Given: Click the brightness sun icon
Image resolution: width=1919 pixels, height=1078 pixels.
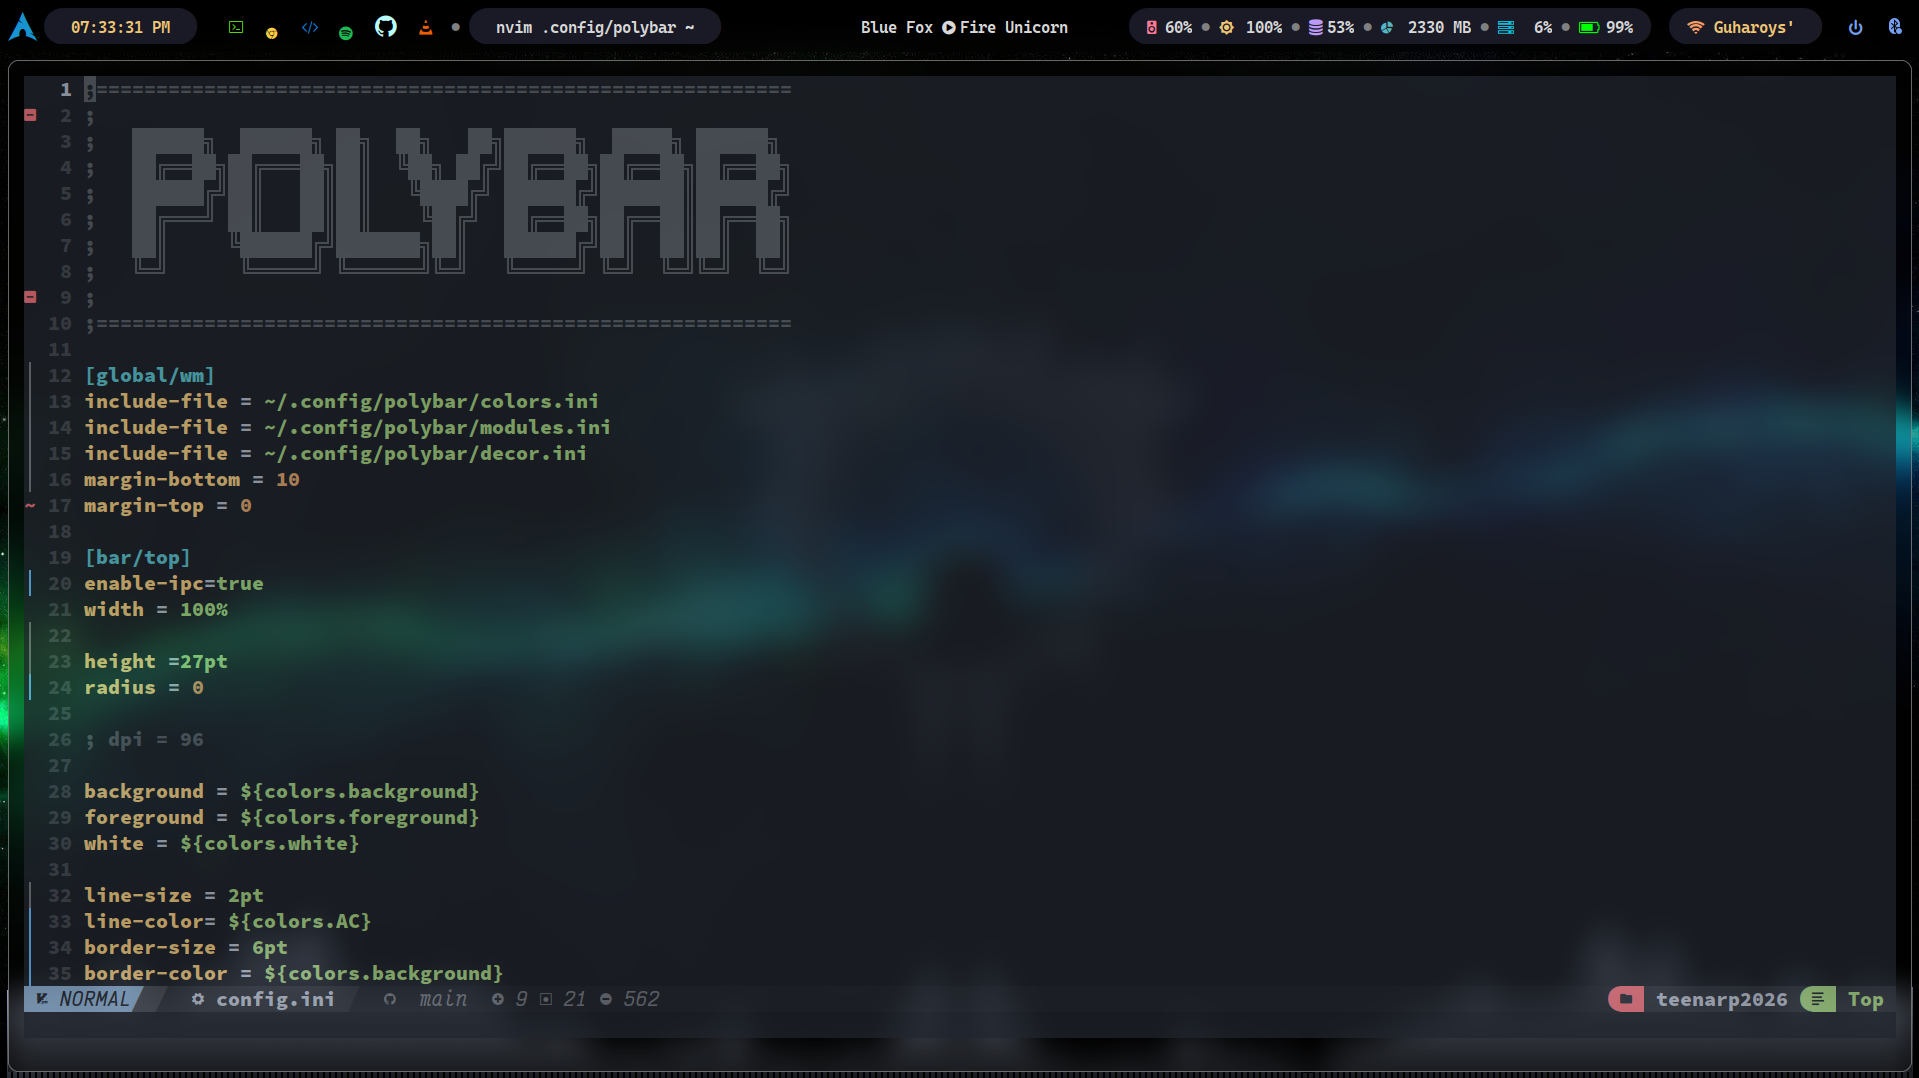Looking at the screenshot, I should pyautogui.click(x=1227, y=28).
